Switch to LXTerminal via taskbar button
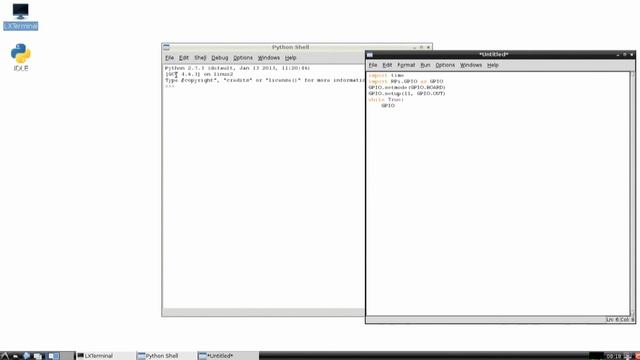 105,356
